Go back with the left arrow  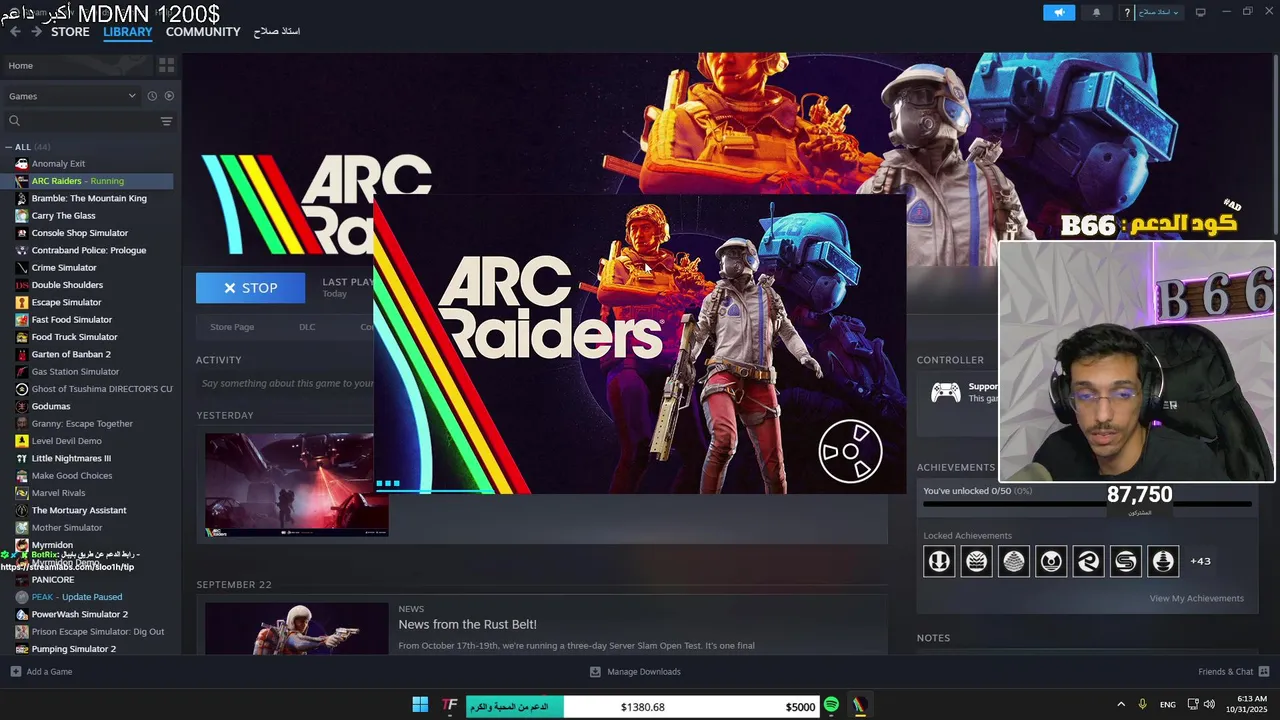(x=14, y=32)
